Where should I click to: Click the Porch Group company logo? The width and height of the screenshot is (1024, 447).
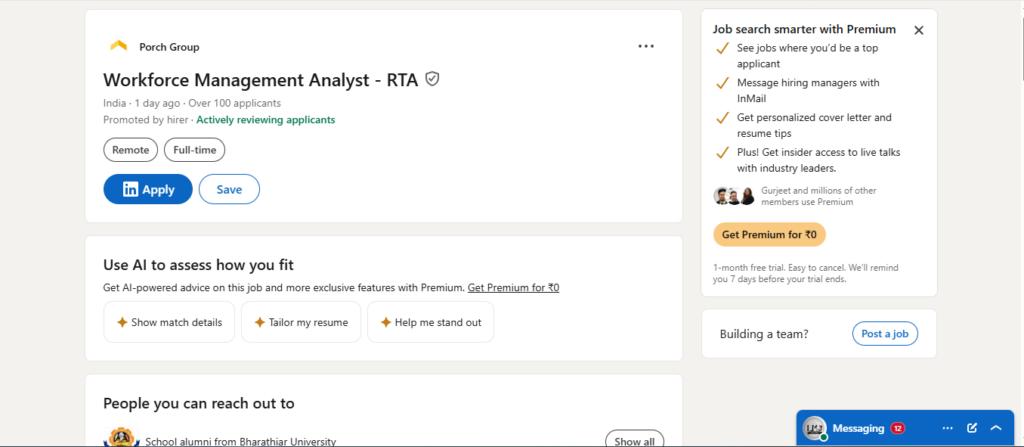click(118, 46)
